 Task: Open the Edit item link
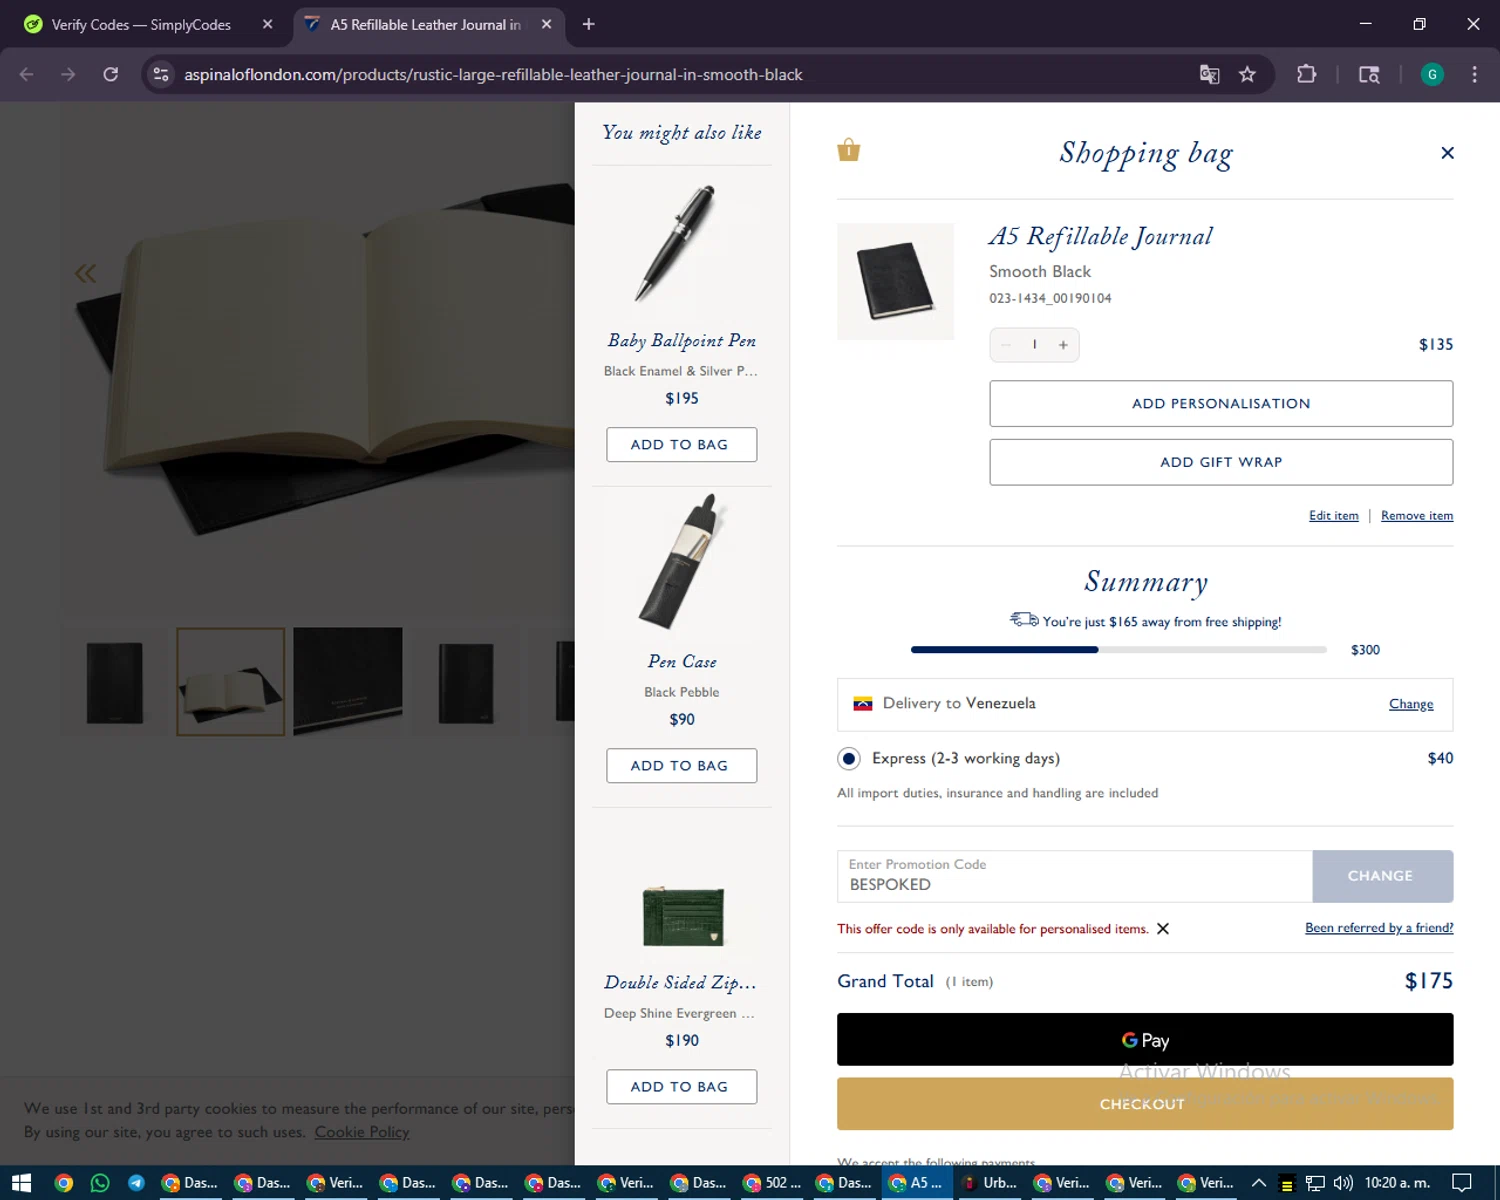coord(1334,516)
